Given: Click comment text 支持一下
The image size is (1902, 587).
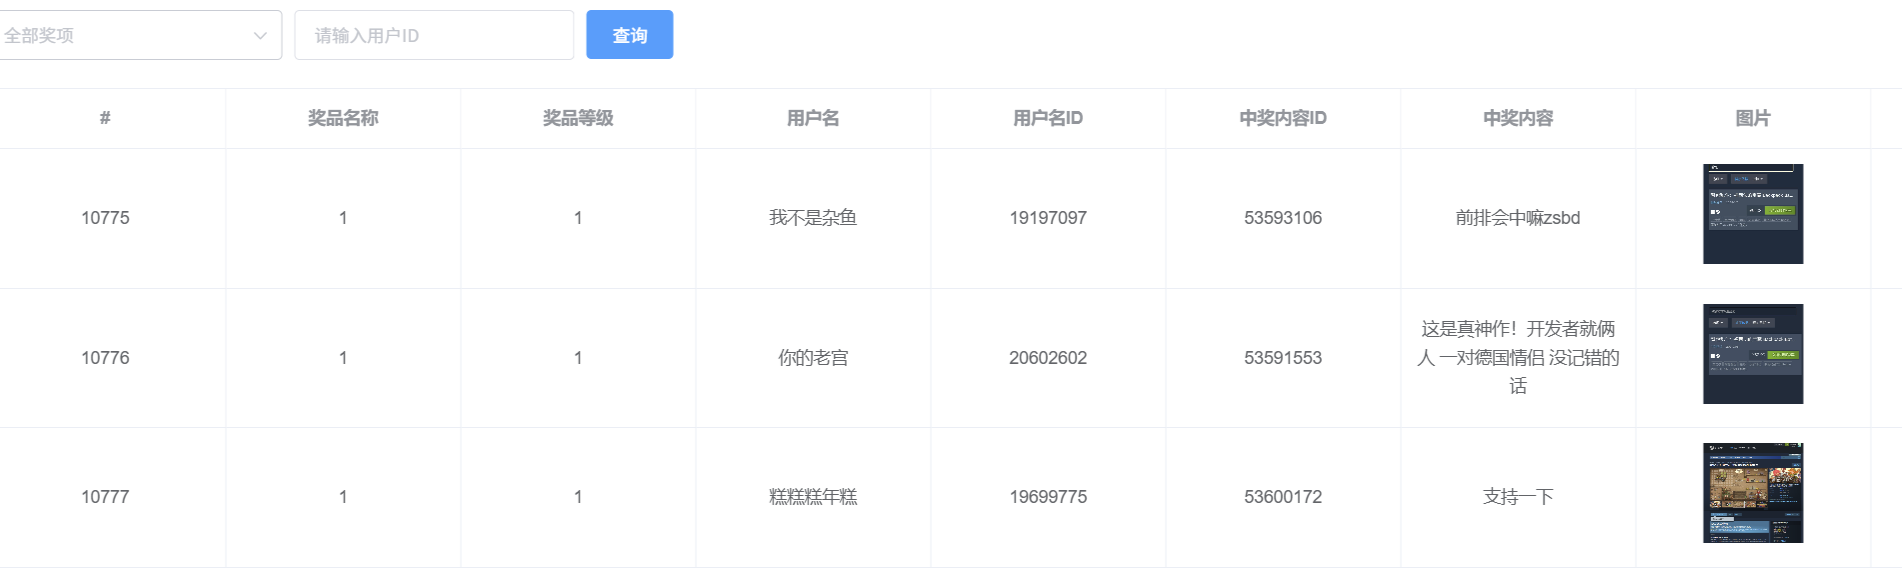Looking at the screenshot, I should pos(1517,497).
